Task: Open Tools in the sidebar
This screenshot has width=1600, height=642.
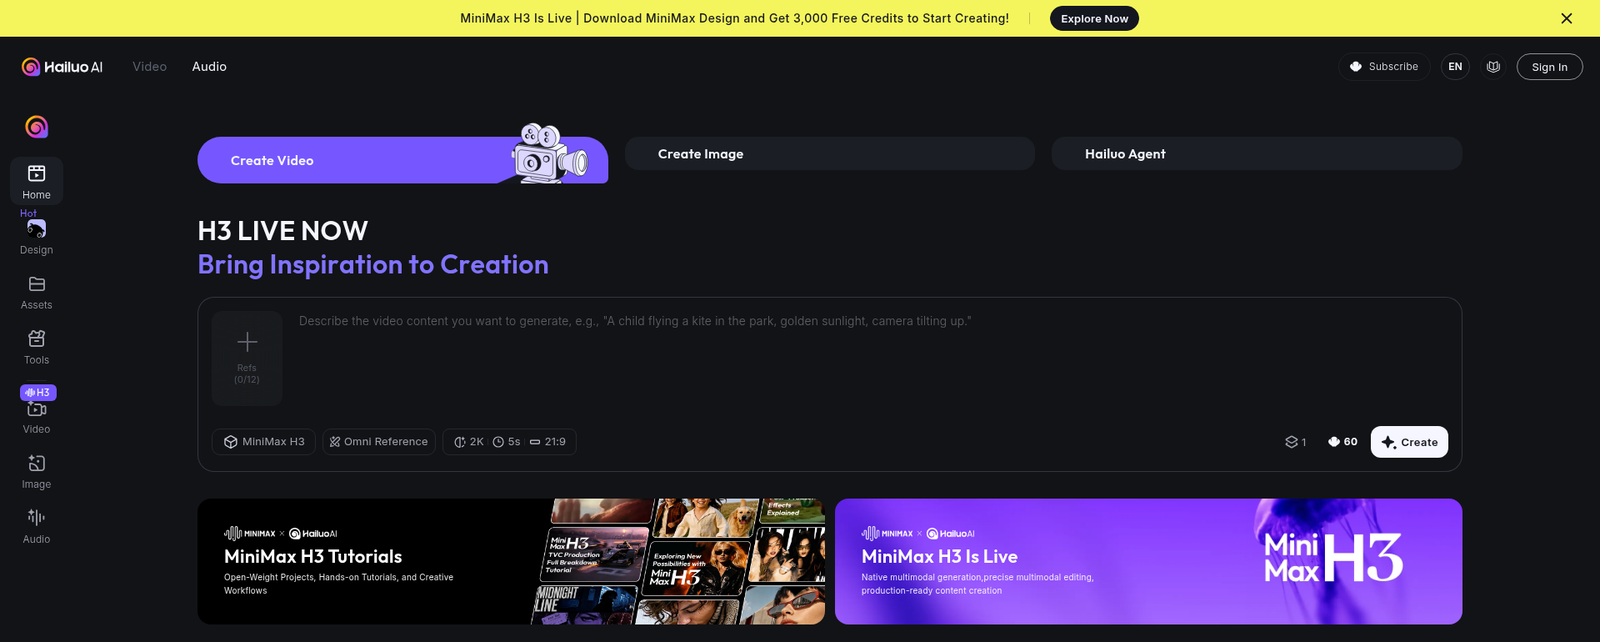Action: pyautogui.click(x=37, y=347)
